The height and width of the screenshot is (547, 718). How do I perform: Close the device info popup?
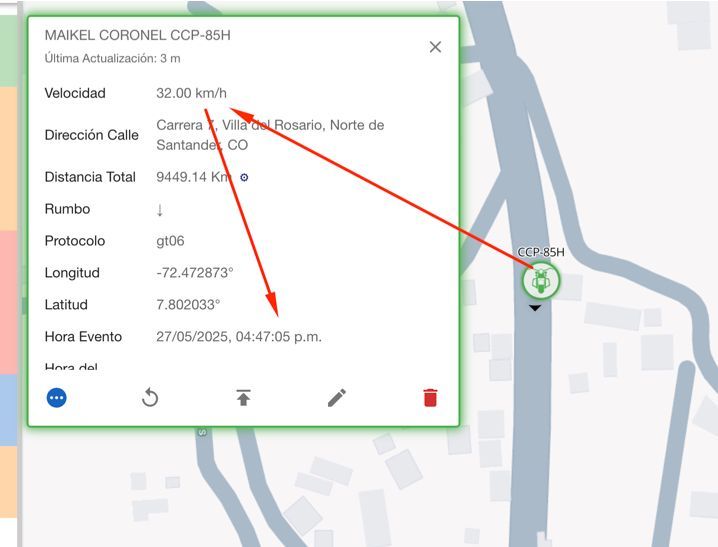(x=435, y=47)
